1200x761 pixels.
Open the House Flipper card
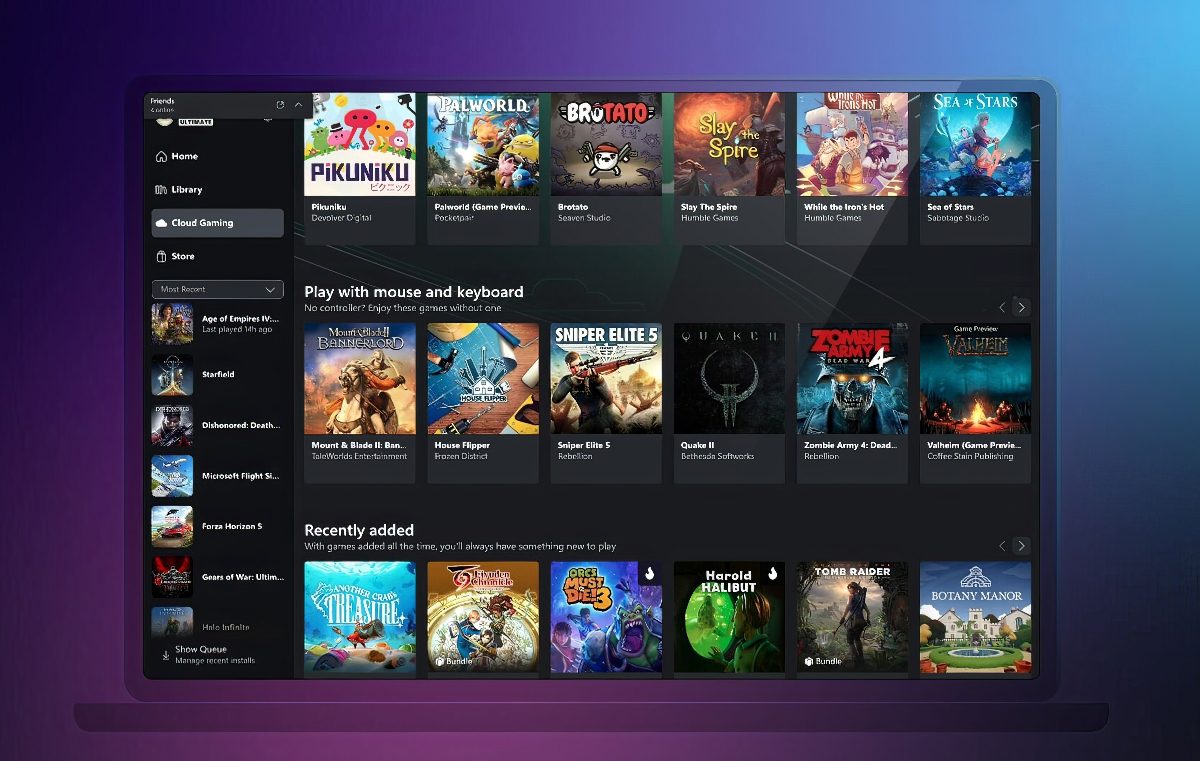pyautogui.click(x=483, y=403)
